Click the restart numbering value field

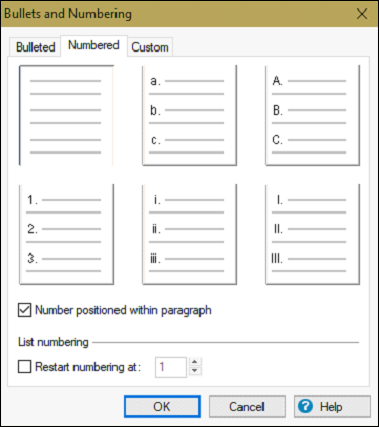(171, 367)
